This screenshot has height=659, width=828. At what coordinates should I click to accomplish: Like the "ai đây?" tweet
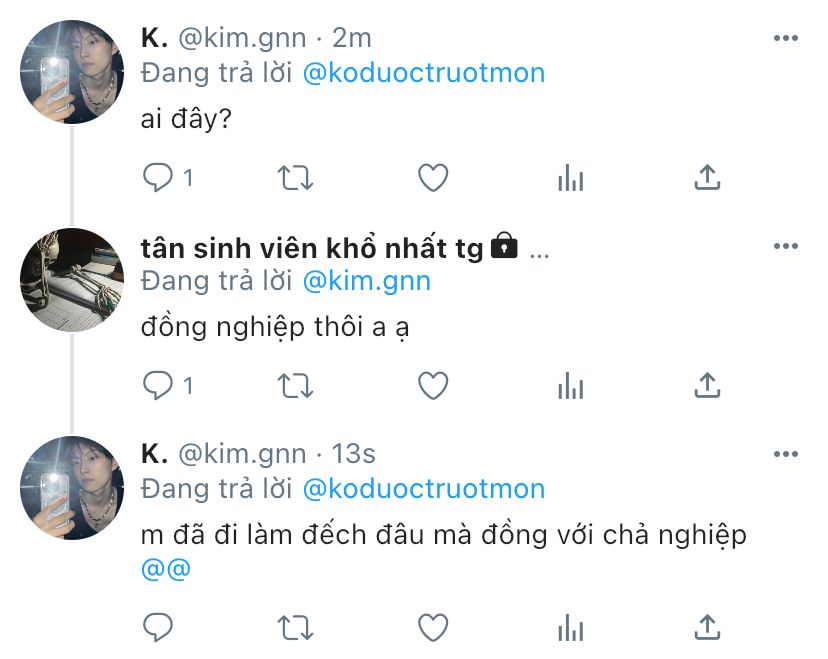(x=432, y=178)
